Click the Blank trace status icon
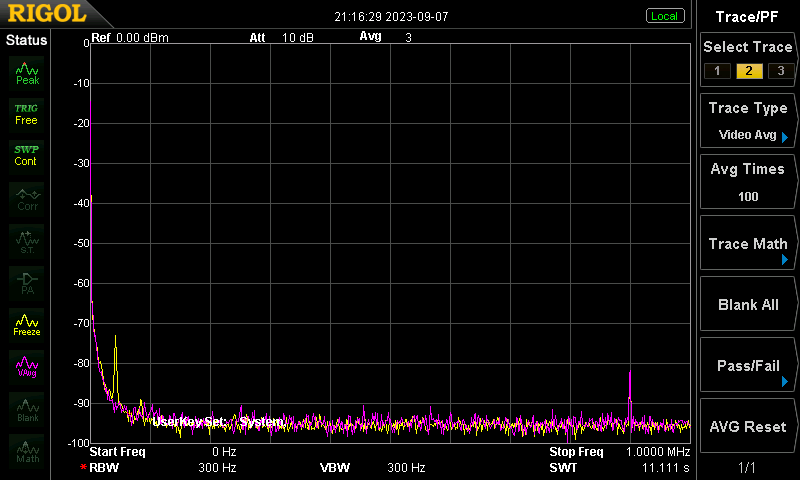Screen dimensions: 800x480 pos(27,409)
